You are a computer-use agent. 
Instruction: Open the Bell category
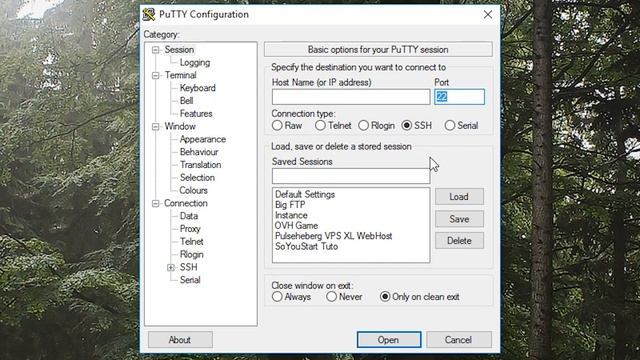point(187,101)
